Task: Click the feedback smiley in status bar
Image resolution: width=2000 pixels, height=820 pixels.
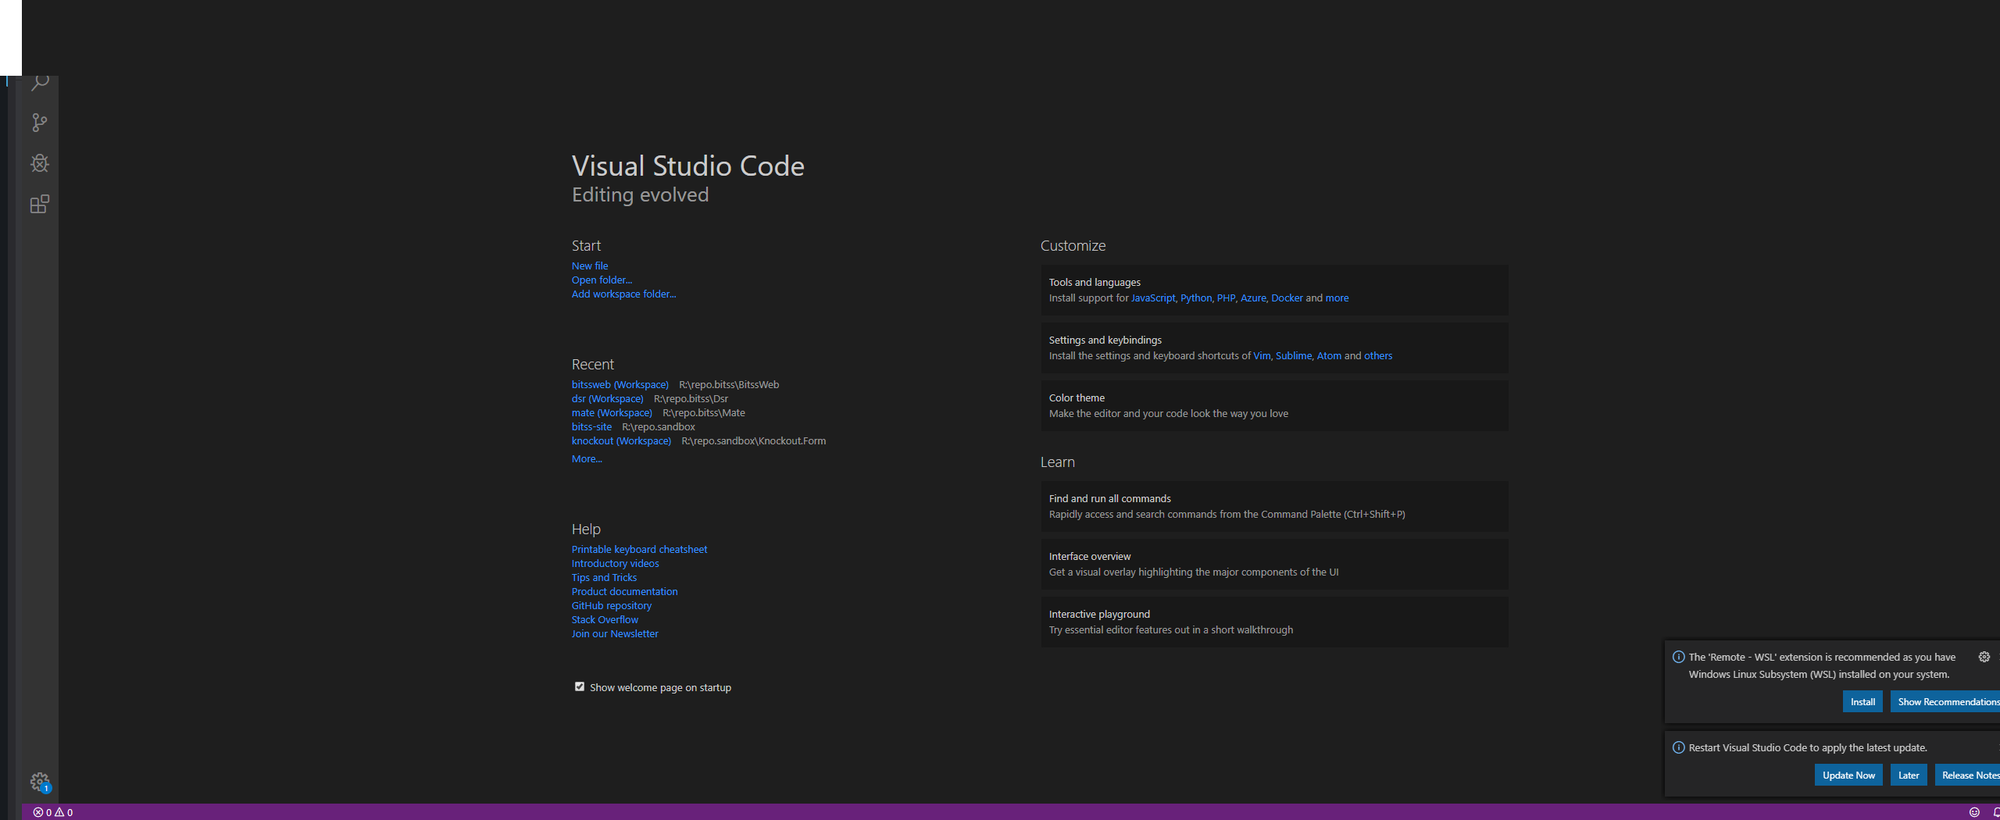Action: 1974,812
